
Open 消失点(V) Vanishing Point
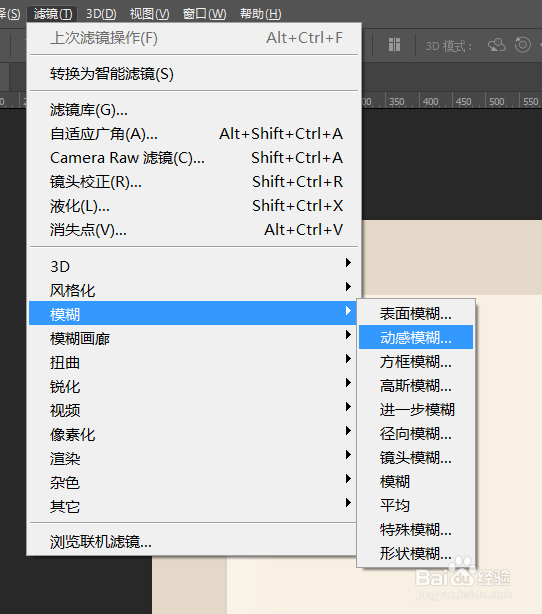tap(194, 230)
